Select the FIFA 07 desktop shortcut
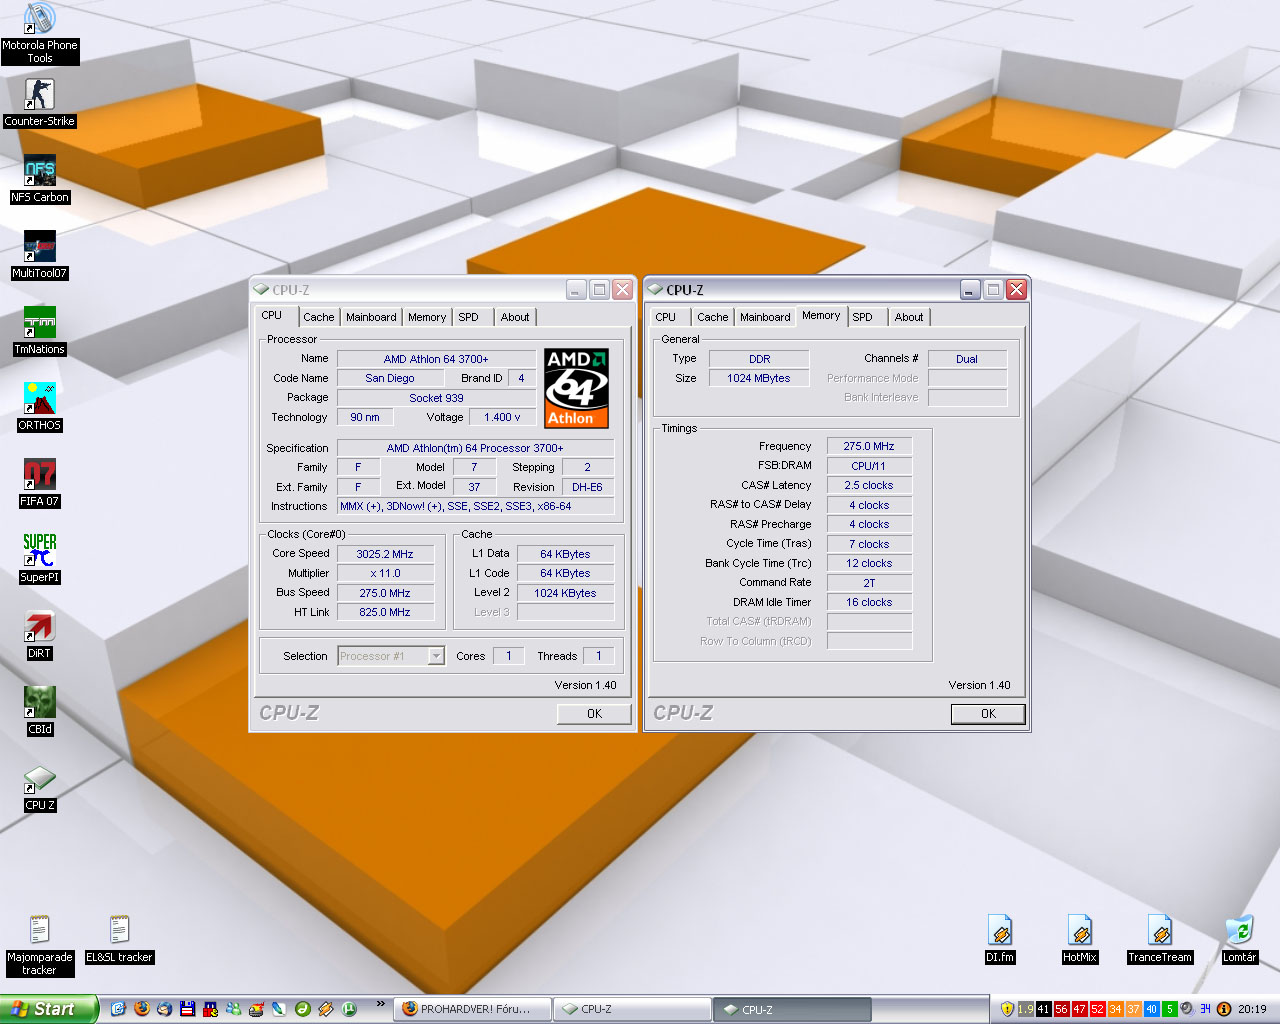This screenshot has width=1280, height=1024. (39, 483)
